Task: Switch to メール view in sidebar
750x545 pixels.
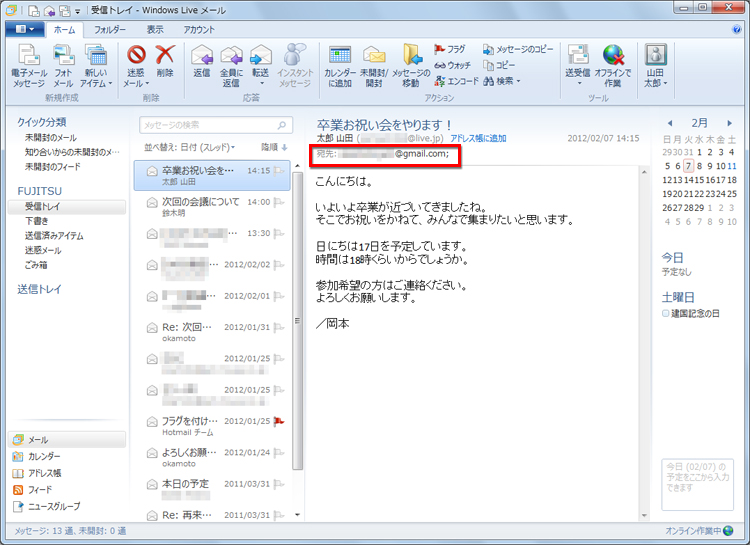Action: pos(67,440)
